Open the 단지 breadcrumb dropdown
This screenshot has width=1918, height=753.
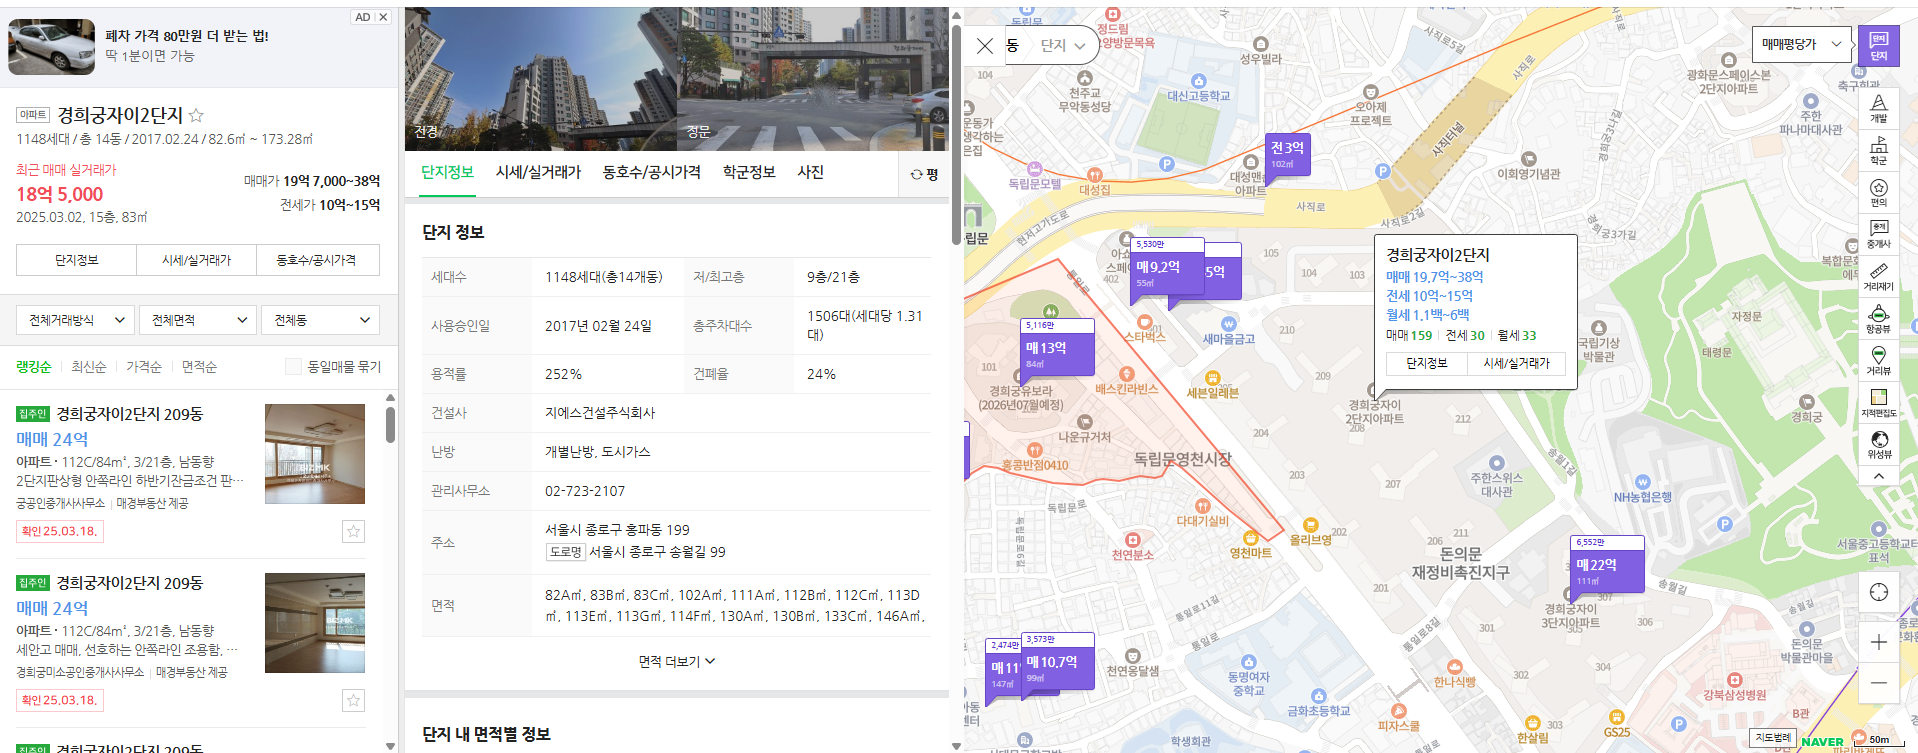tap(1062, 45)
